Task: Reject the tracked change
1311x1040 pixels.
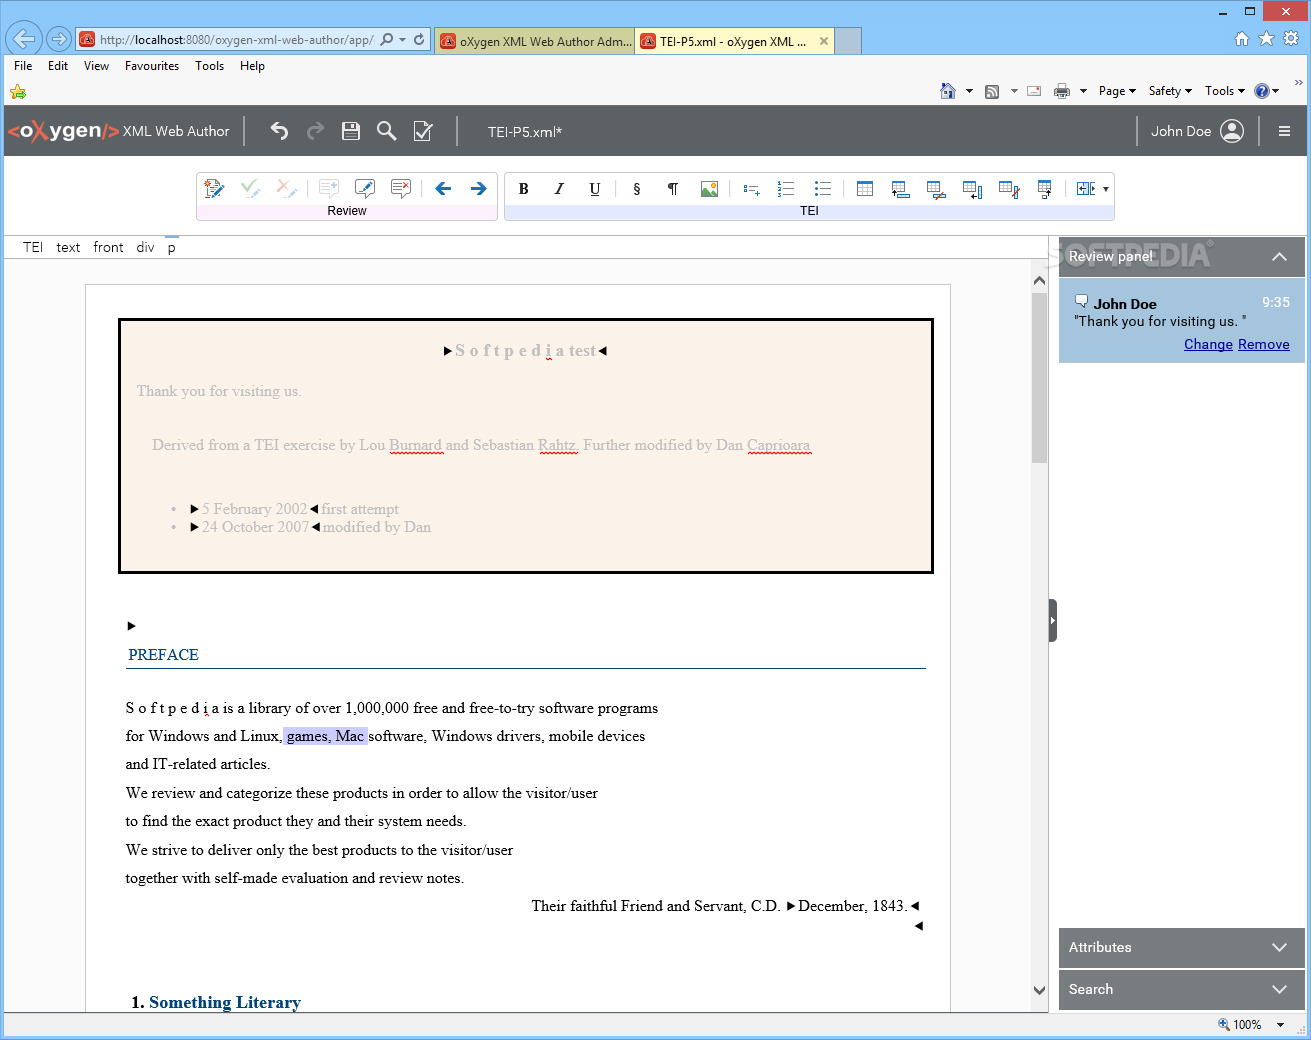Action: pos(287,188)
